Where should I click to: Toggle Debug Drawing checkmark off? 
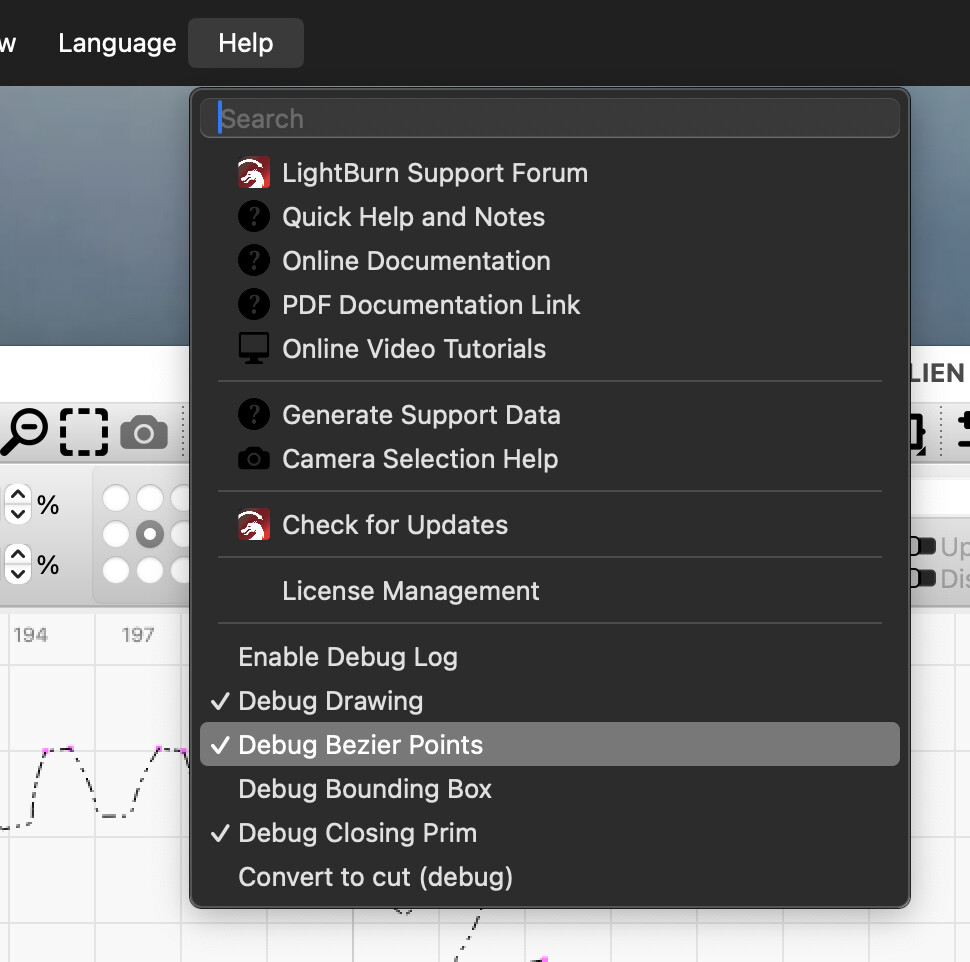point(549,701)
